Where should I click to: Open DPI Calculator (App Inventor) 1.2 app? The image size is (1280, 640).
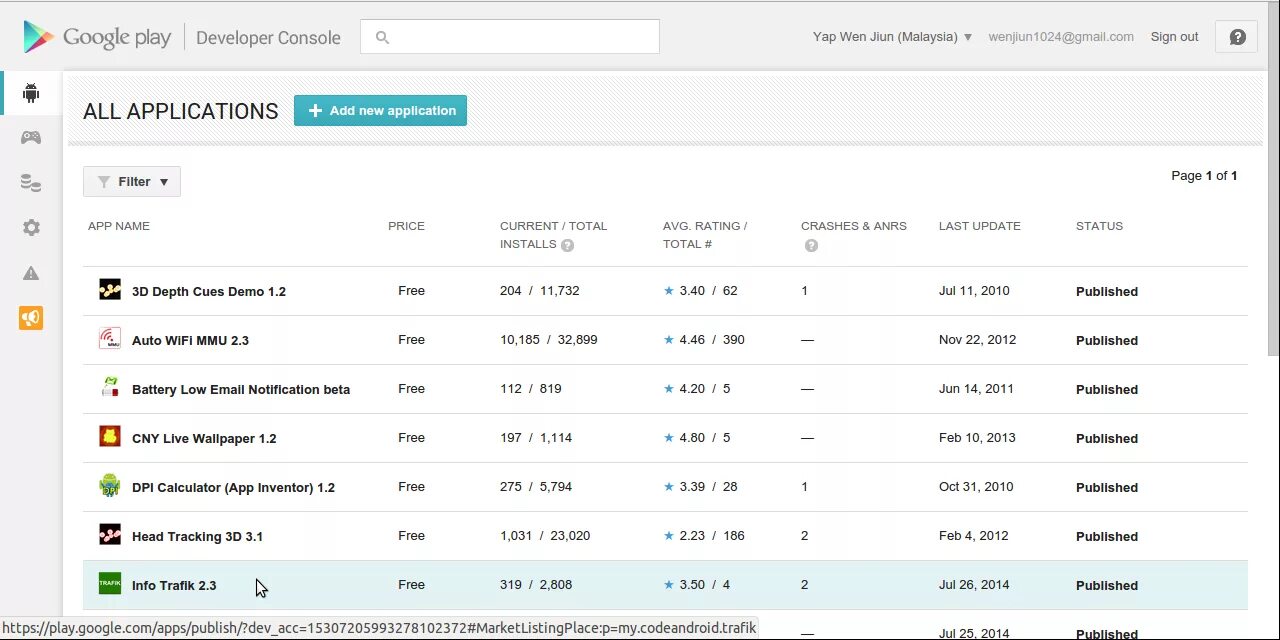point(233,487)
